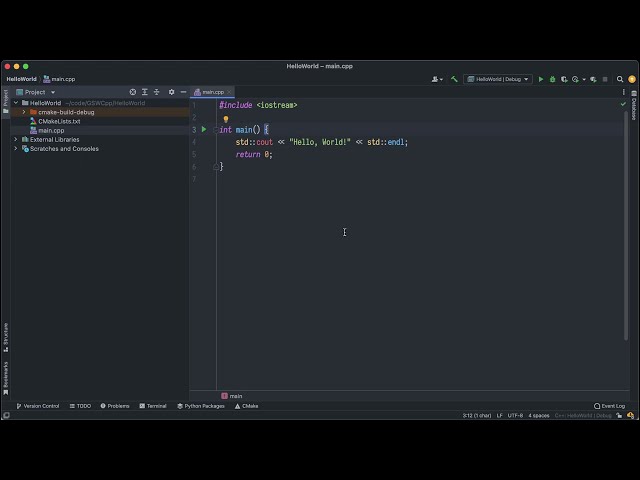Screen dimensions: 640x480
Task: Toggle the Project side tool window
Action: [x=6, y=102]
